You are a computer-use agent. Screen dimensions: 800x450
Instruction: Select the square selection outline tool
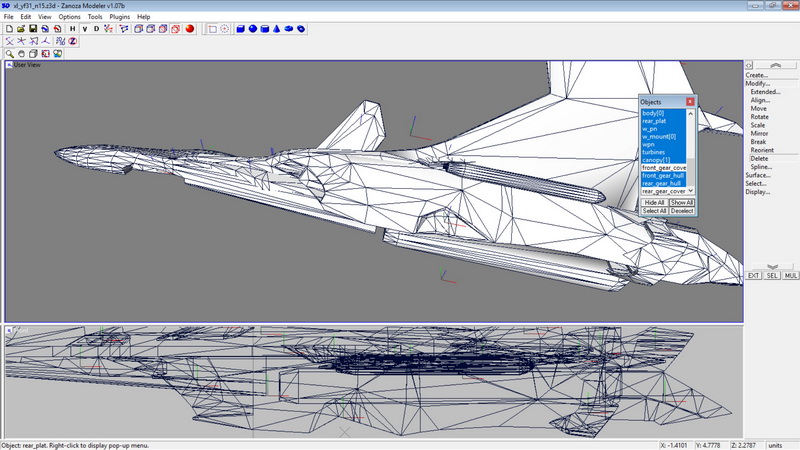click(x=213, y=29)
